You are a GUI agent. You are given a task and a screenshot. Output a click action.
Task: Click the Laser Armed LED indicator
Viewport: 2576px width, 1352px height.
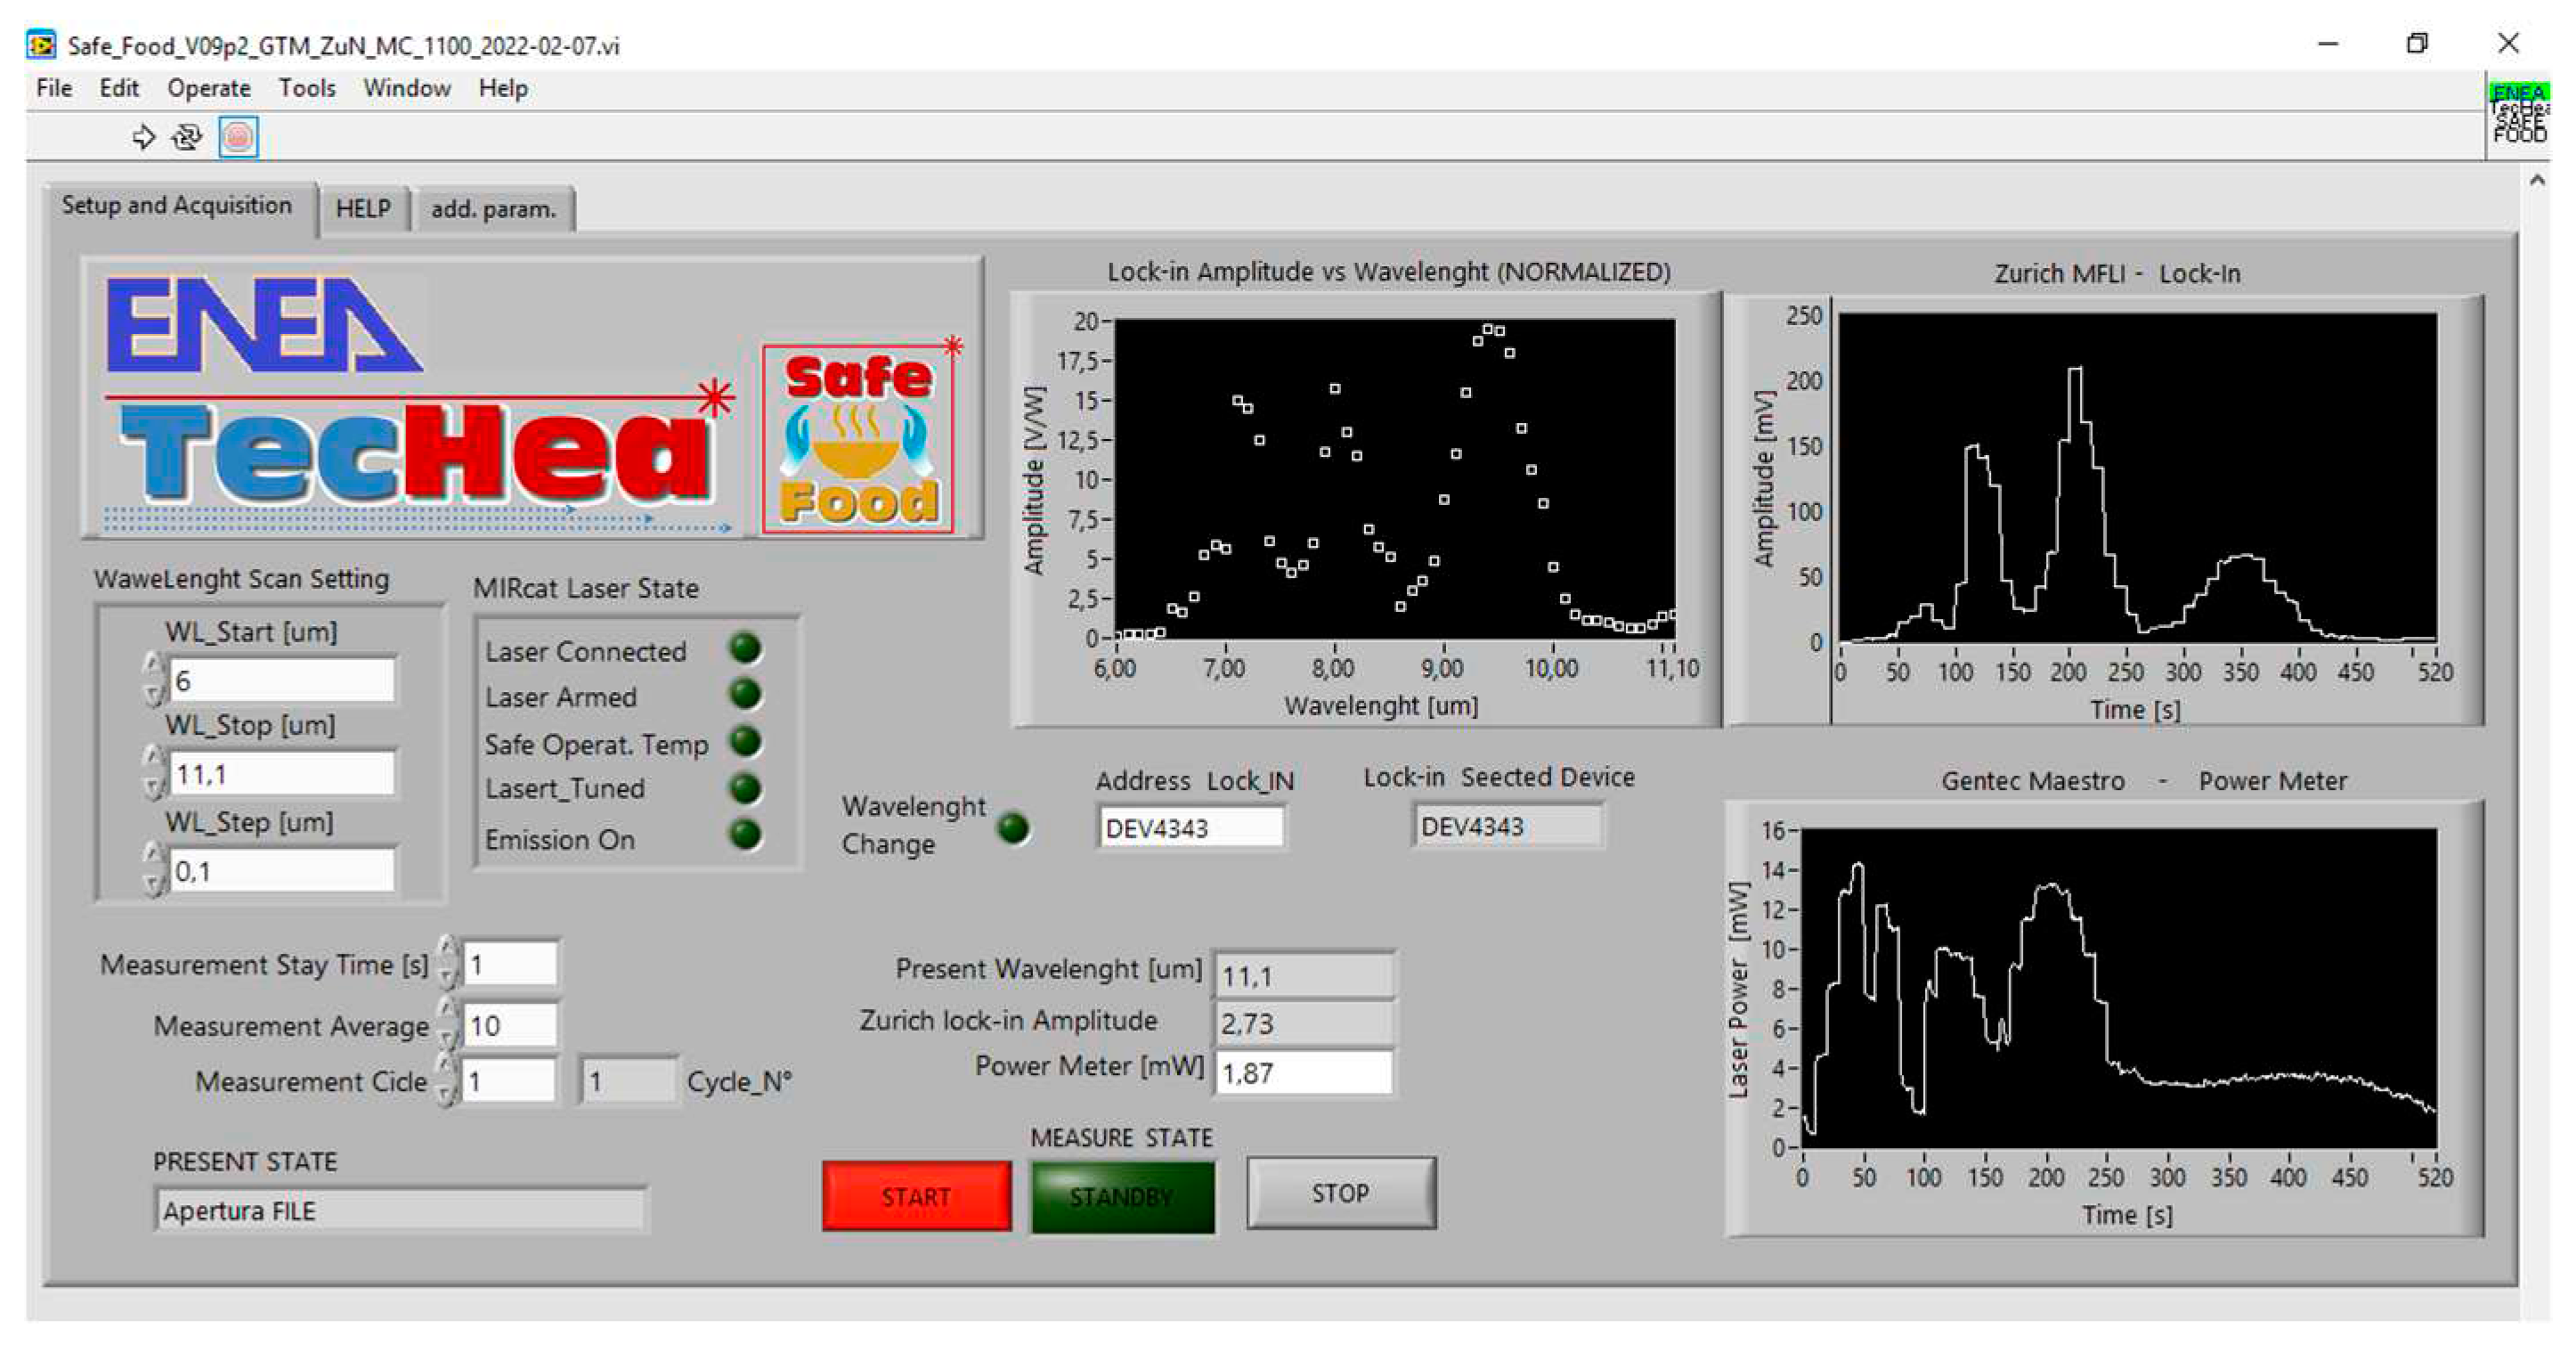coord(745,694)
